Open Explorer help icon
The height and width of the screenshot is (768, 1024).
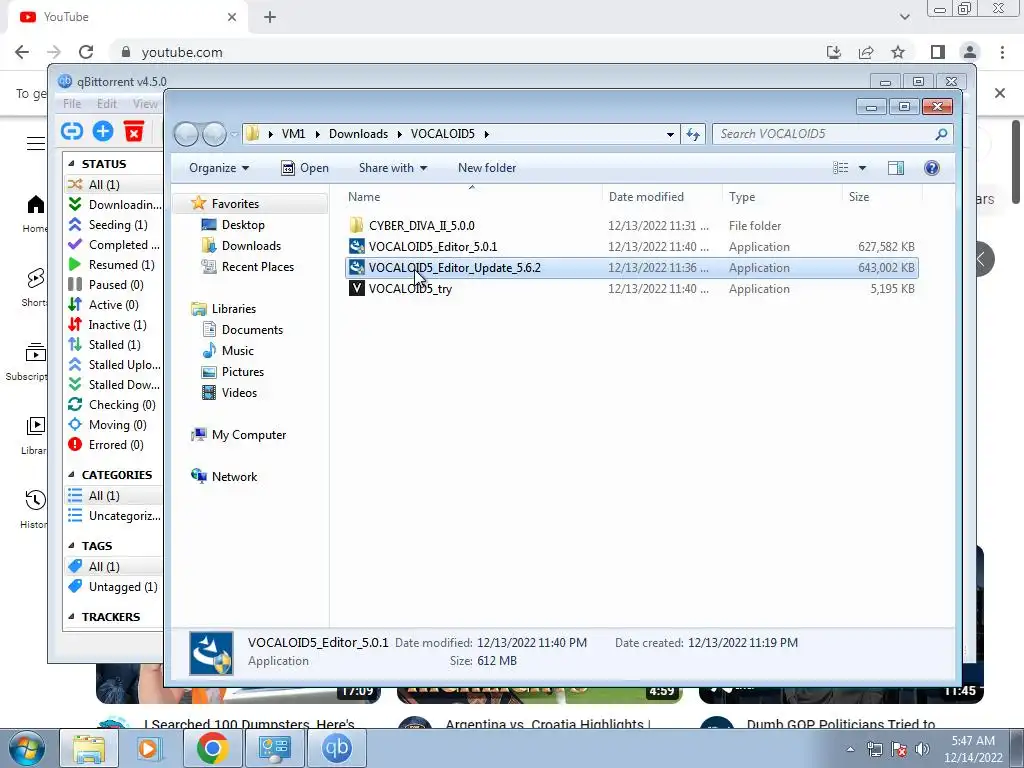coord(932,168)
